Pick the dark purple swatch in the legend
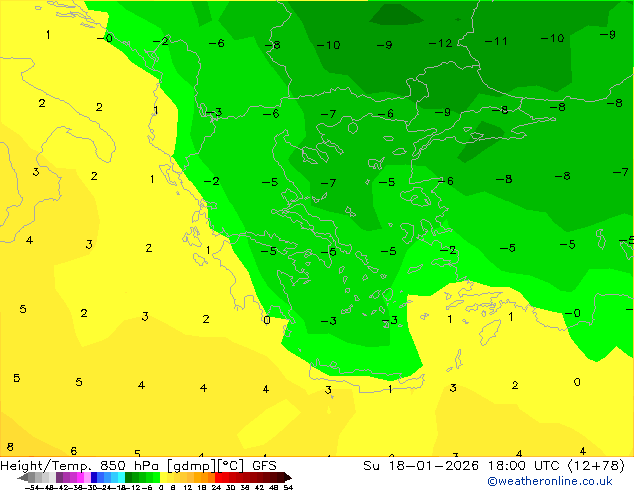 pos(59,477)
